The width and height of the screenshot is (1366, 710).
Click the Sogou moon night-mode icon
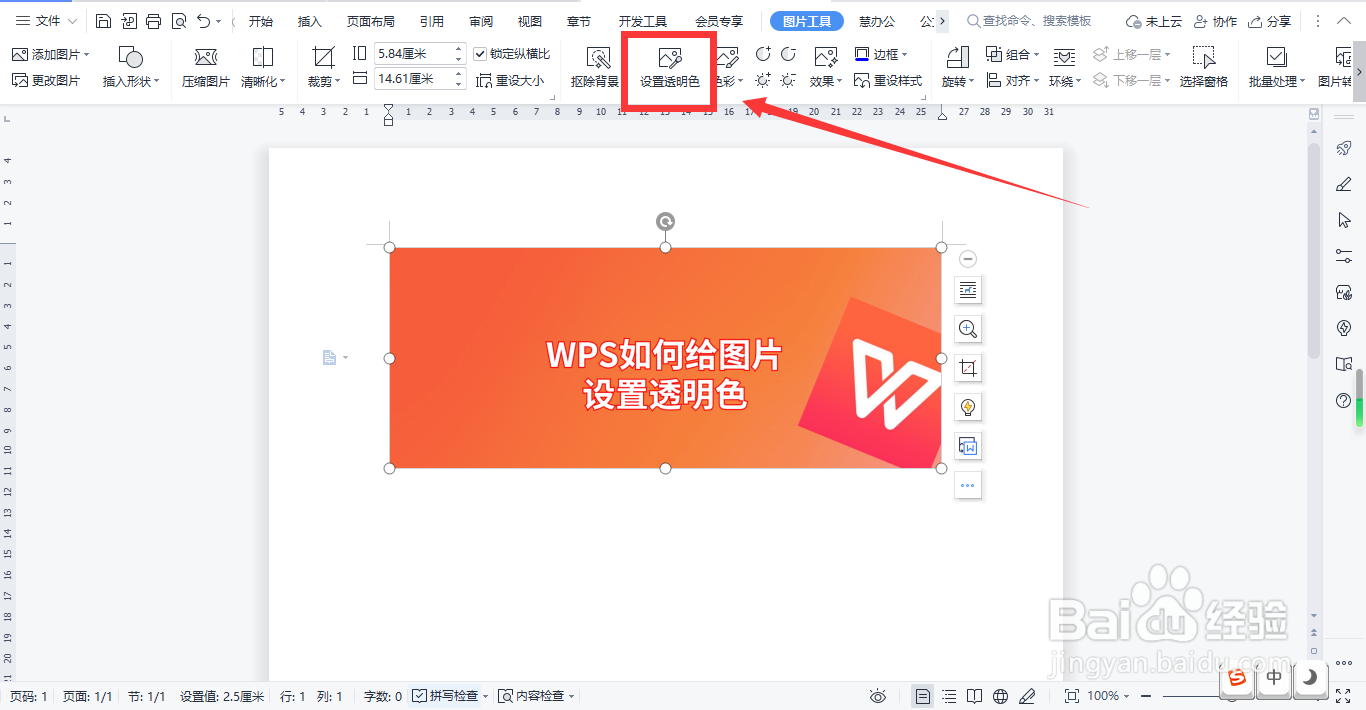pyautogui.click(x=1310, y=678)
